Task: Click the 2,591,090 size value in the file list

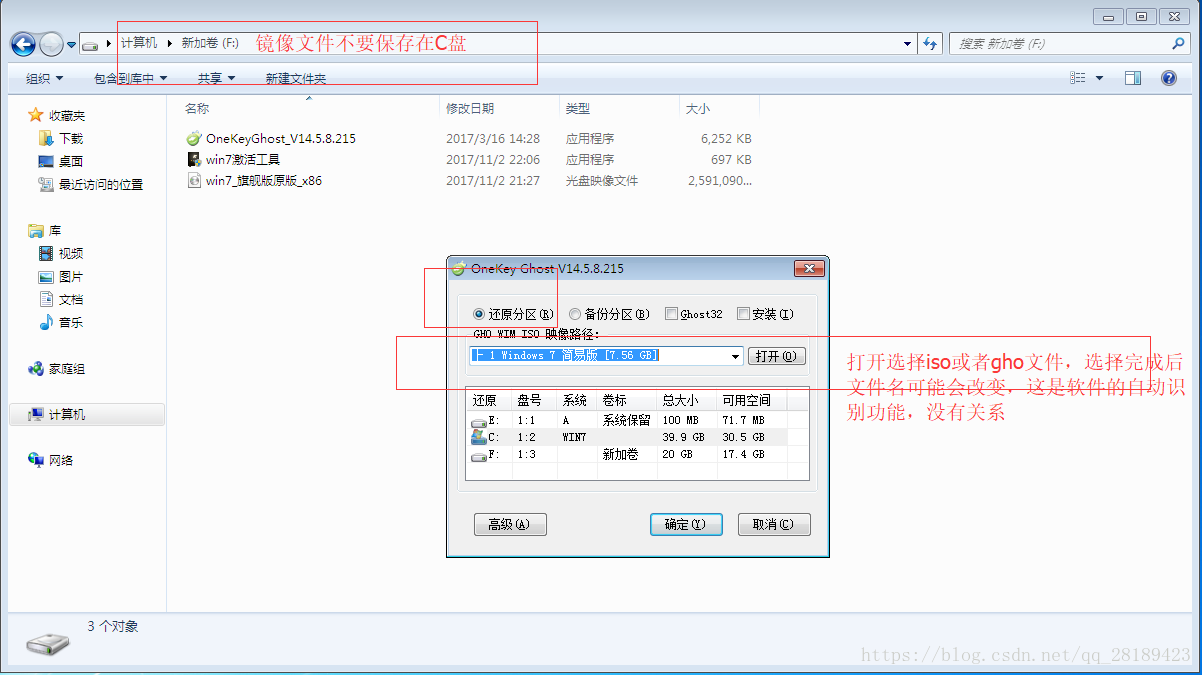Action: coord(720,181)
